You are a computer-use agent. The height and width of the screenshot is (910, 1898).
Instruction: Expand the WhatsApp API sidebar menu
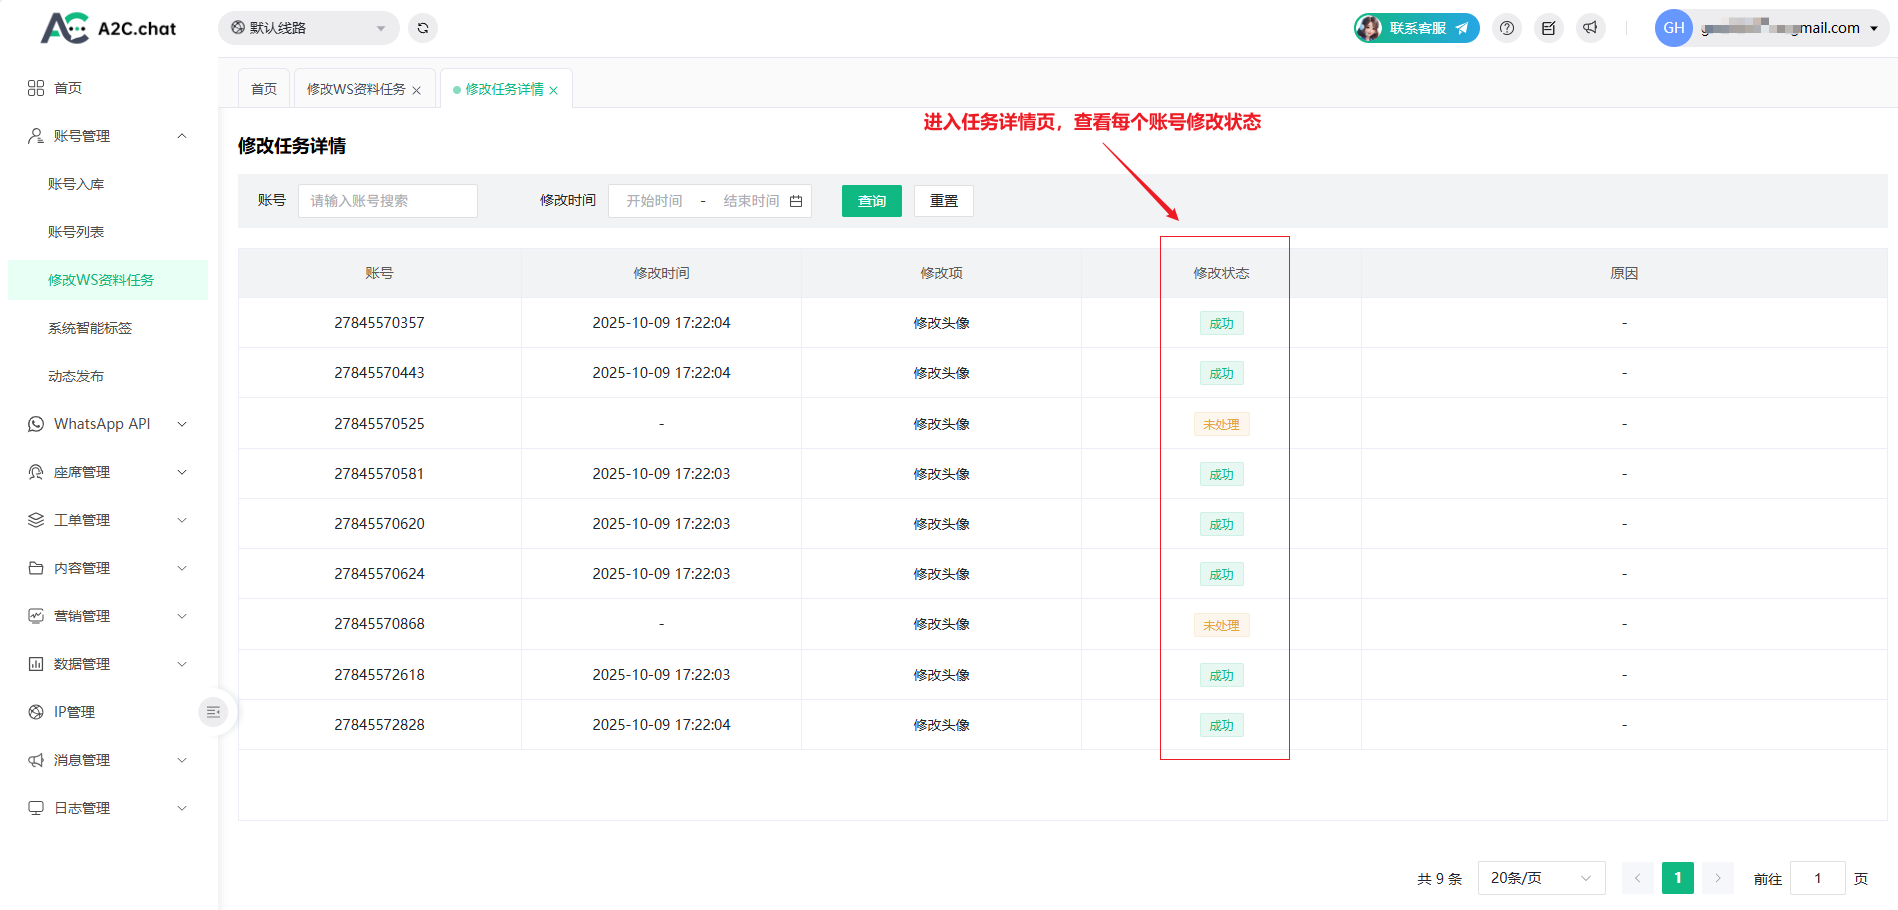click(107, 424)
